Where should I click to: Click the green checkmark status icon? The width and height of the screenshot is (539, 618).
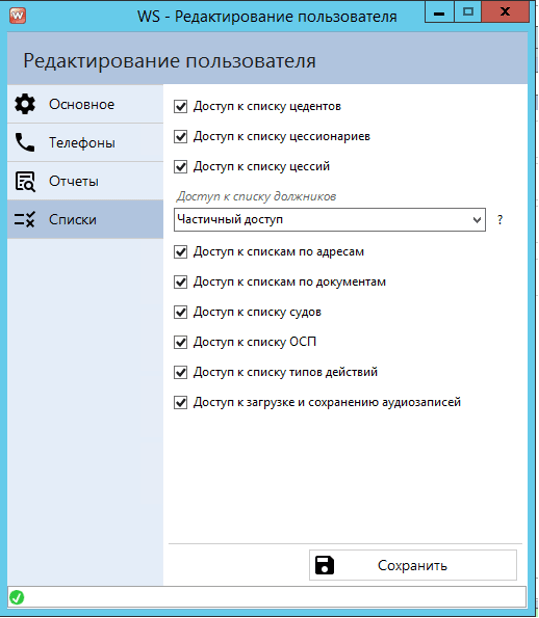(x=17, y=598)
